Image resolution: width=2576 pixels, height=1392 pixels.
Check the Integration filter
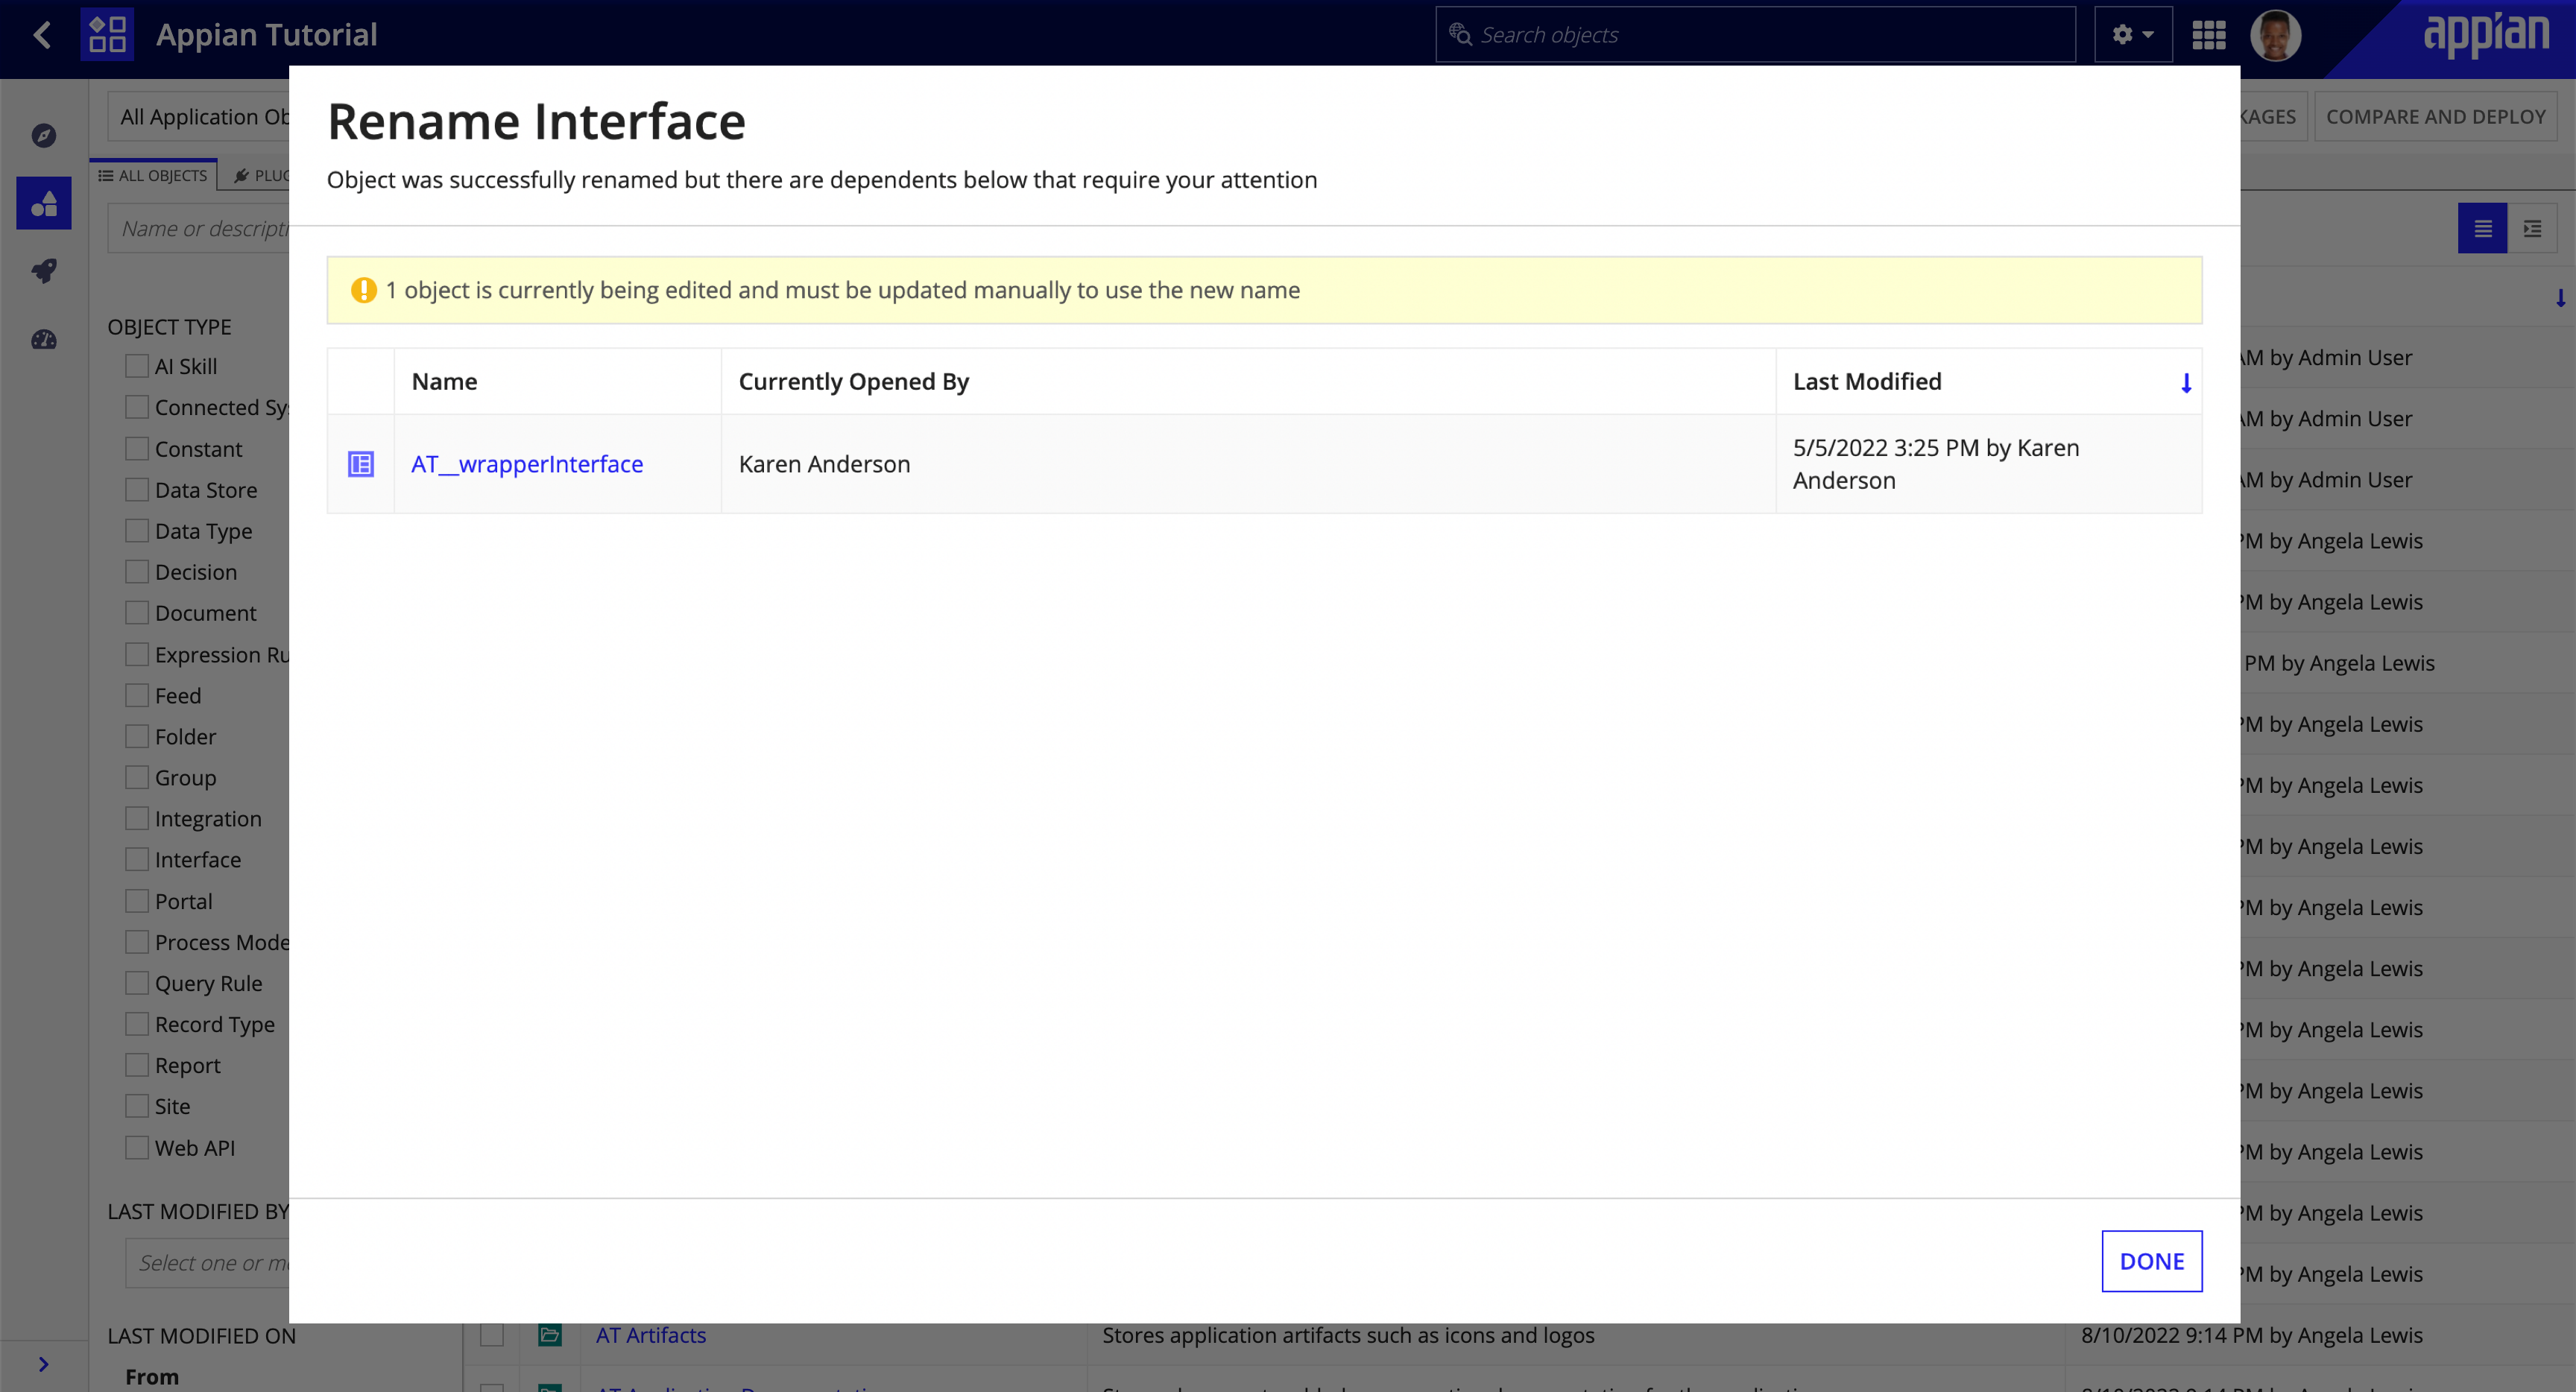[x=137, y=819]
